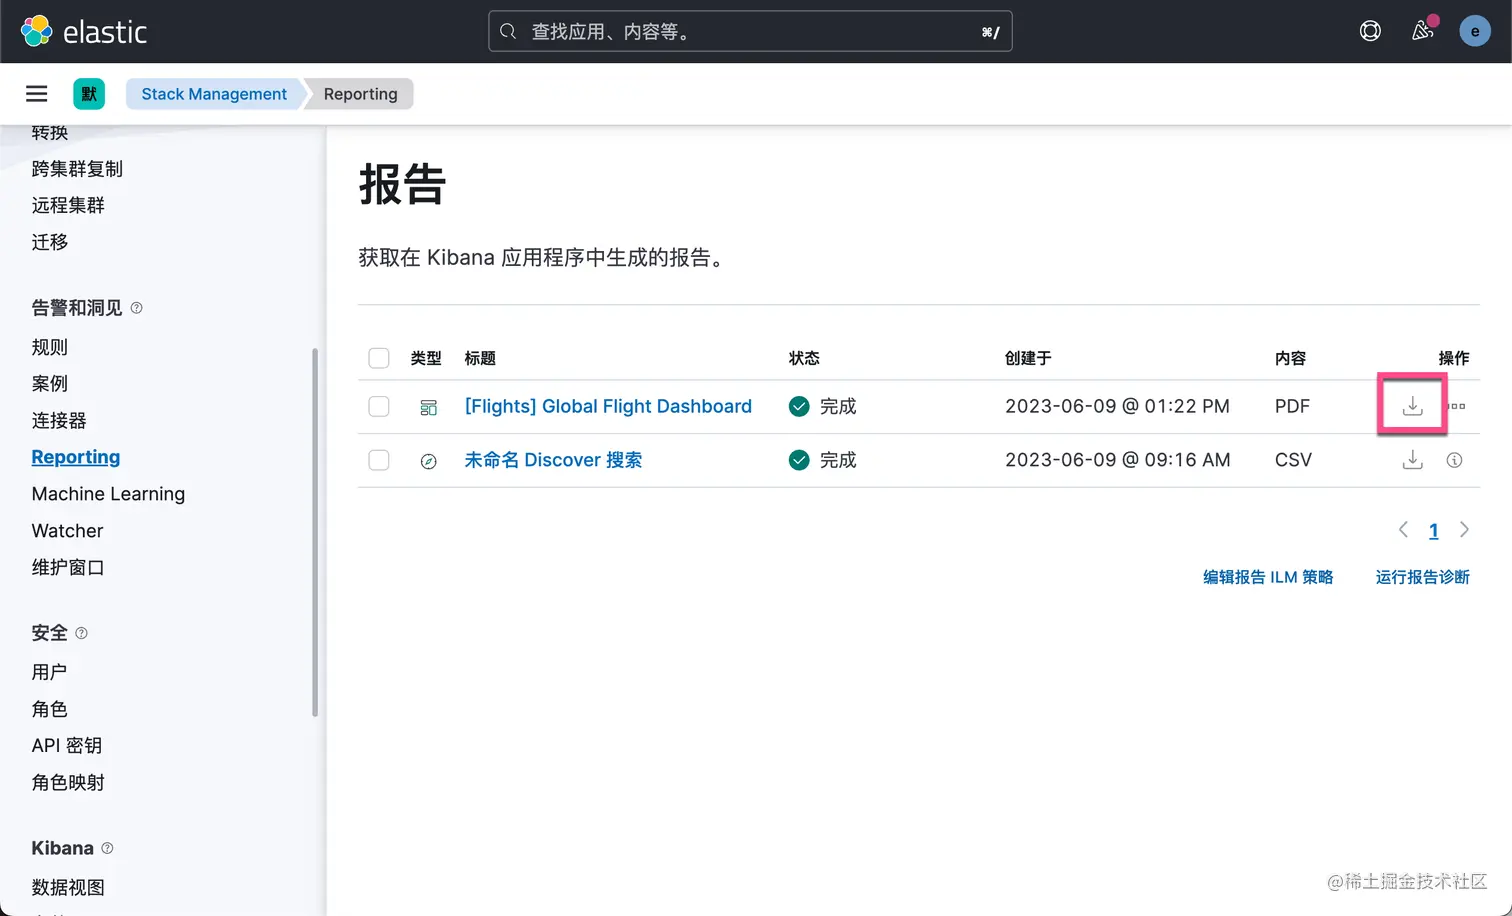This screenshot has width=1512, height=916.
Task: Download the 未命名 Discover 搜索 CSV report
Action: click(1412, 460)
